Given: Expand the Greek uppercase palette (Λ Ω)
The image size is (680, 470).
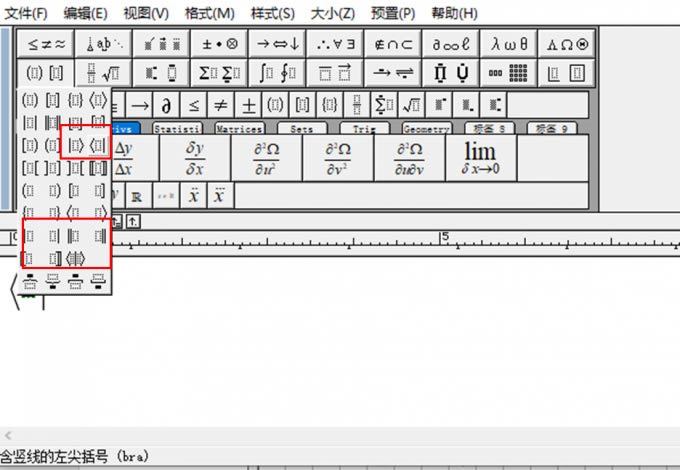Looking at the screenshot, I should coord(568,44).
